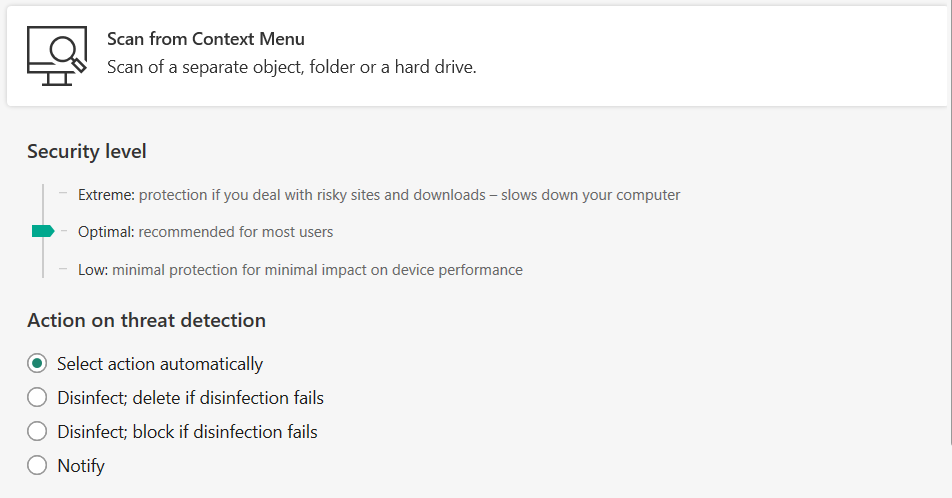
Task: Click the tick mark beside Extreme
Action: click(x=63, y=194)
